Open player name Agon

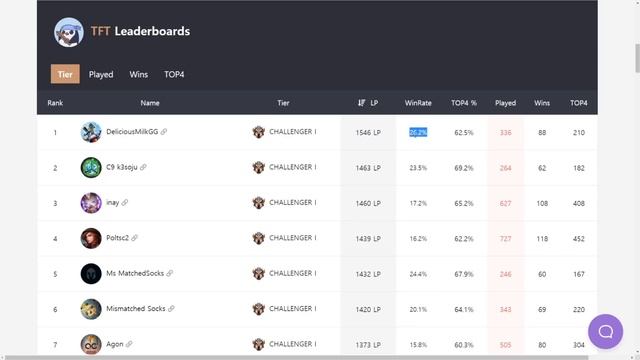point(115,344)
